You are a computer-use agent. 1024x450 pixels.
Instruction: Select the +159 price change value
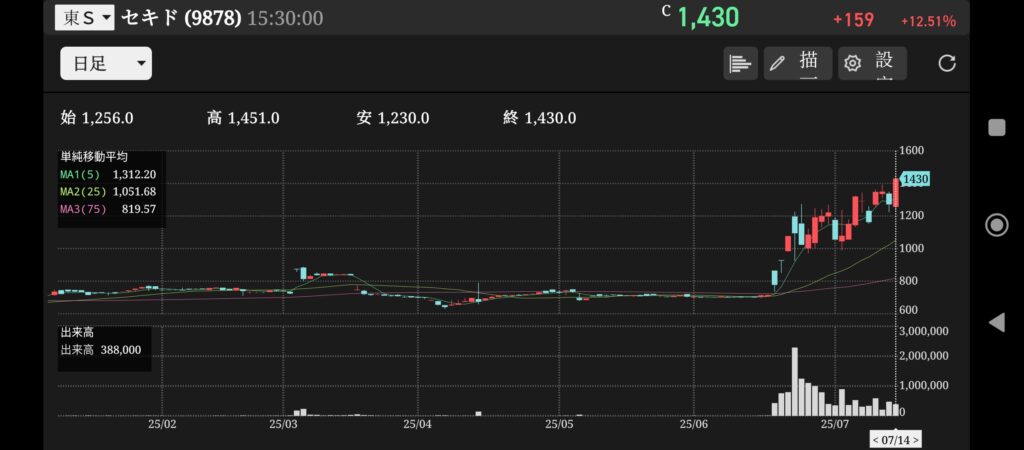pos(854,20)
